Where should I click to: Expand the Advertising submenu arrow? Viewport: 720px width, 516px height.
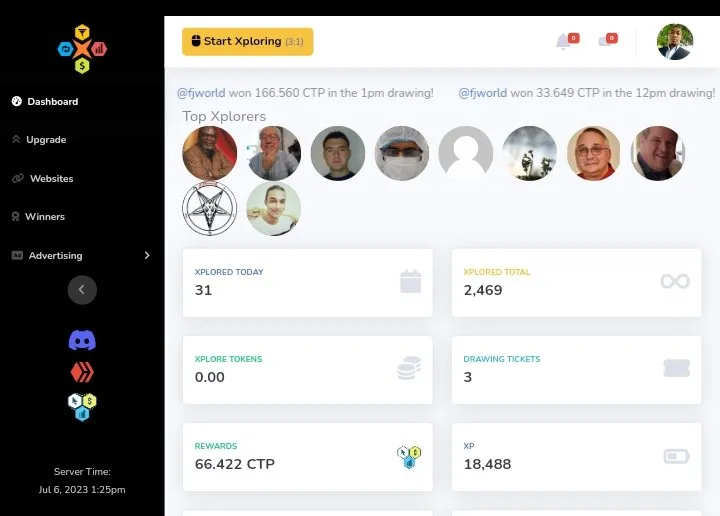(147, 255)
